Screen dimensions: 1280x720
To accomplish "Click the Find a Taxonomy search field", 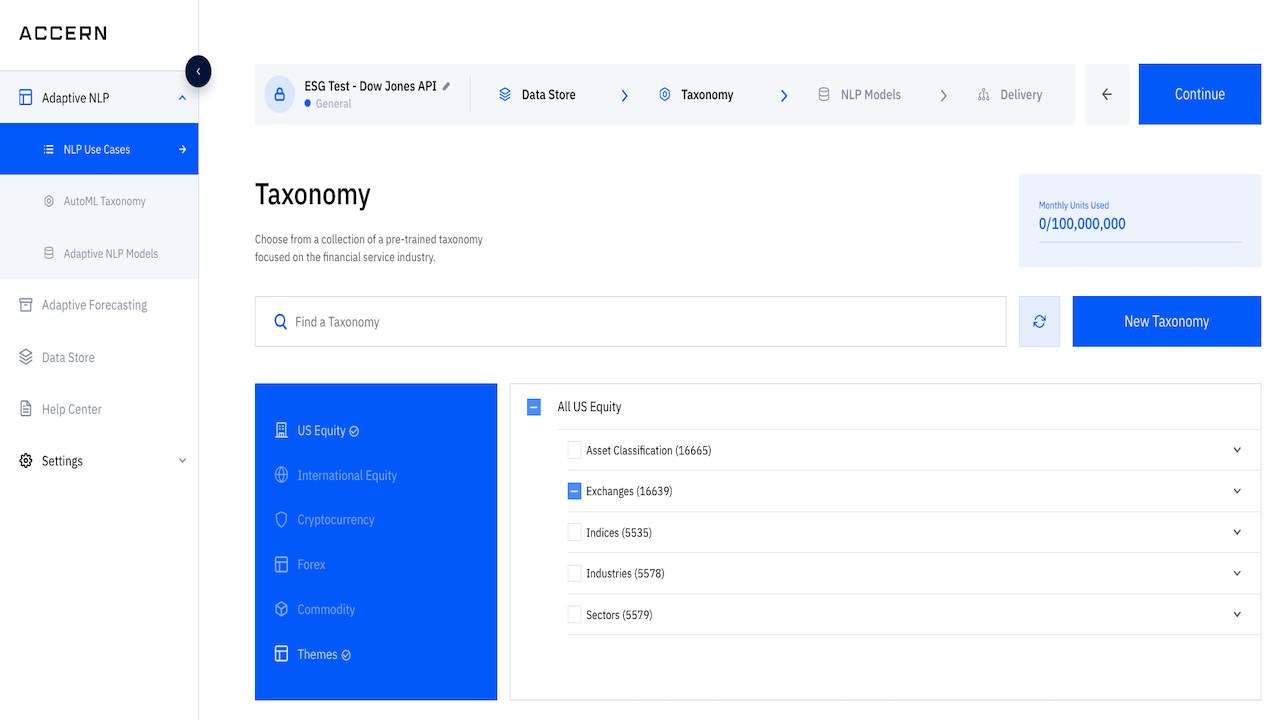I will 630,321.
